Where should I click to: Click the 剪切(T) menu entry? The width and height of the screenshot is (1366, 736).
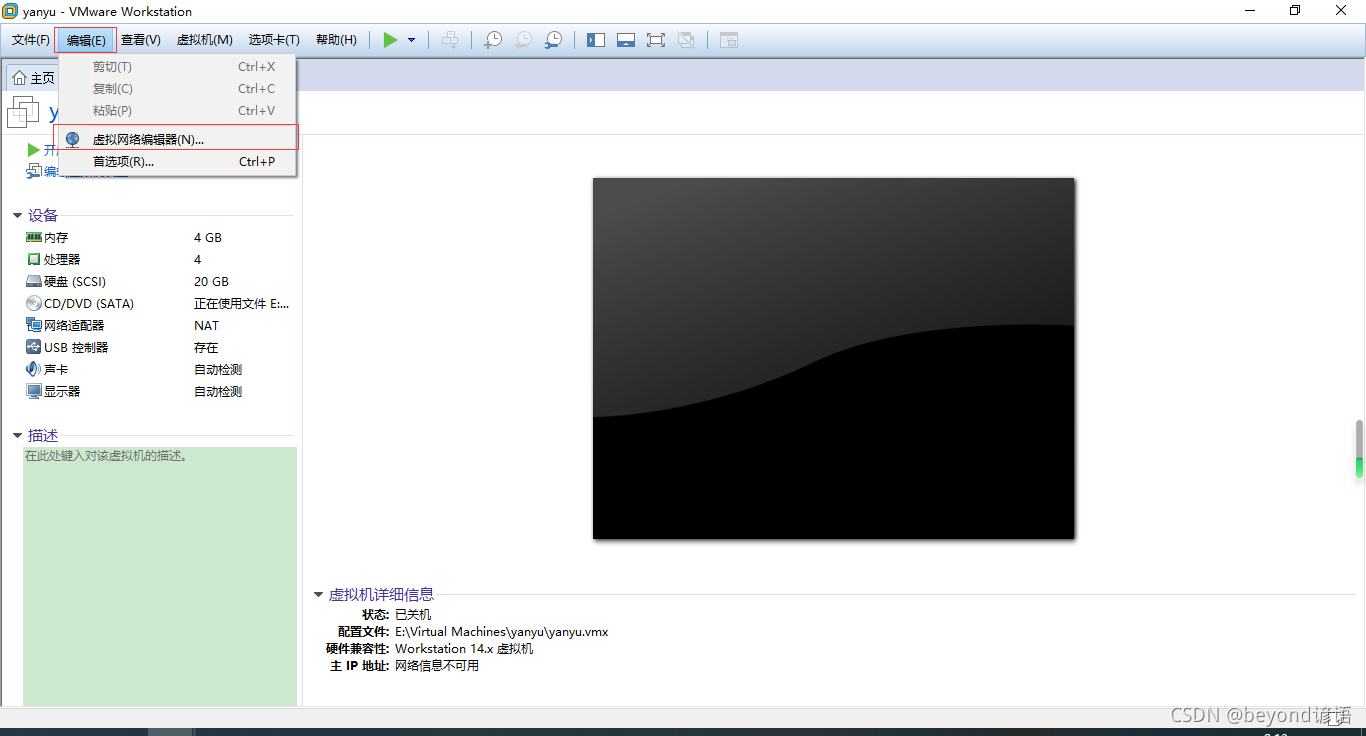point(177,67)
